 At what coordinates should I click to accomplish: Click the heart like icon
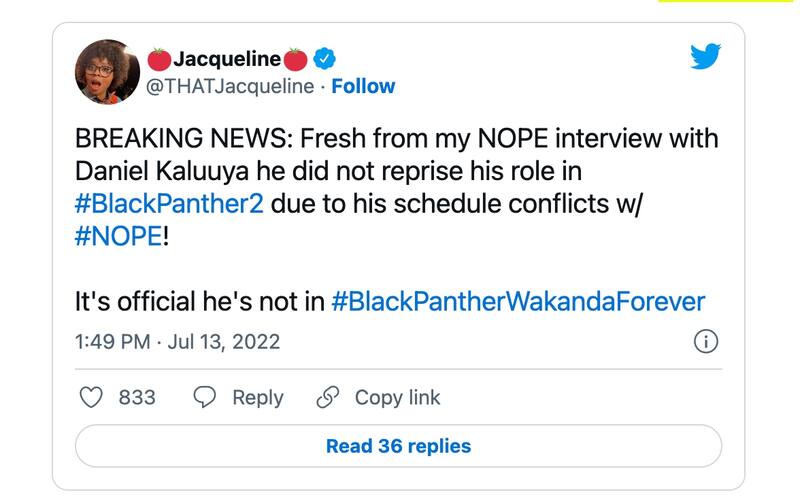[92, 397]
